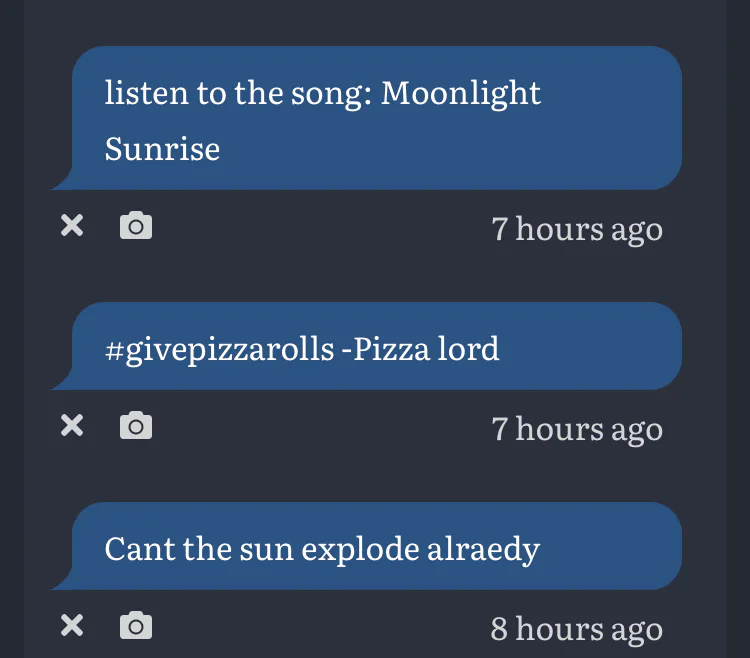This screenshot has height=658, width=750.
Task: Remove the "#givepizzarolls" message with X
Action: 72,426
